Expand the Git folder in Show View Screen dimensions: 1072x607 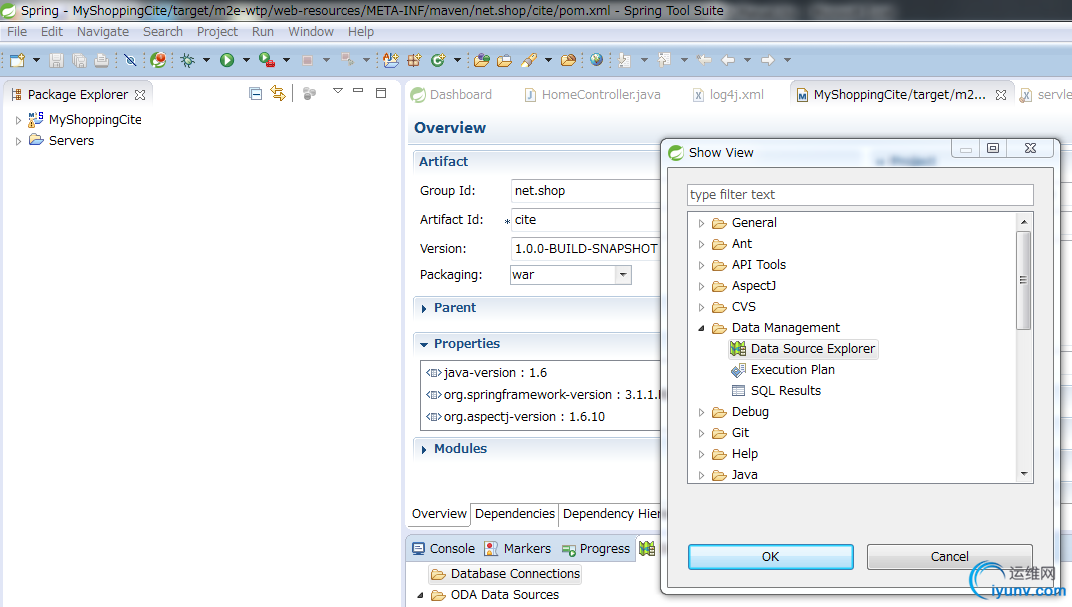point(701,433)
